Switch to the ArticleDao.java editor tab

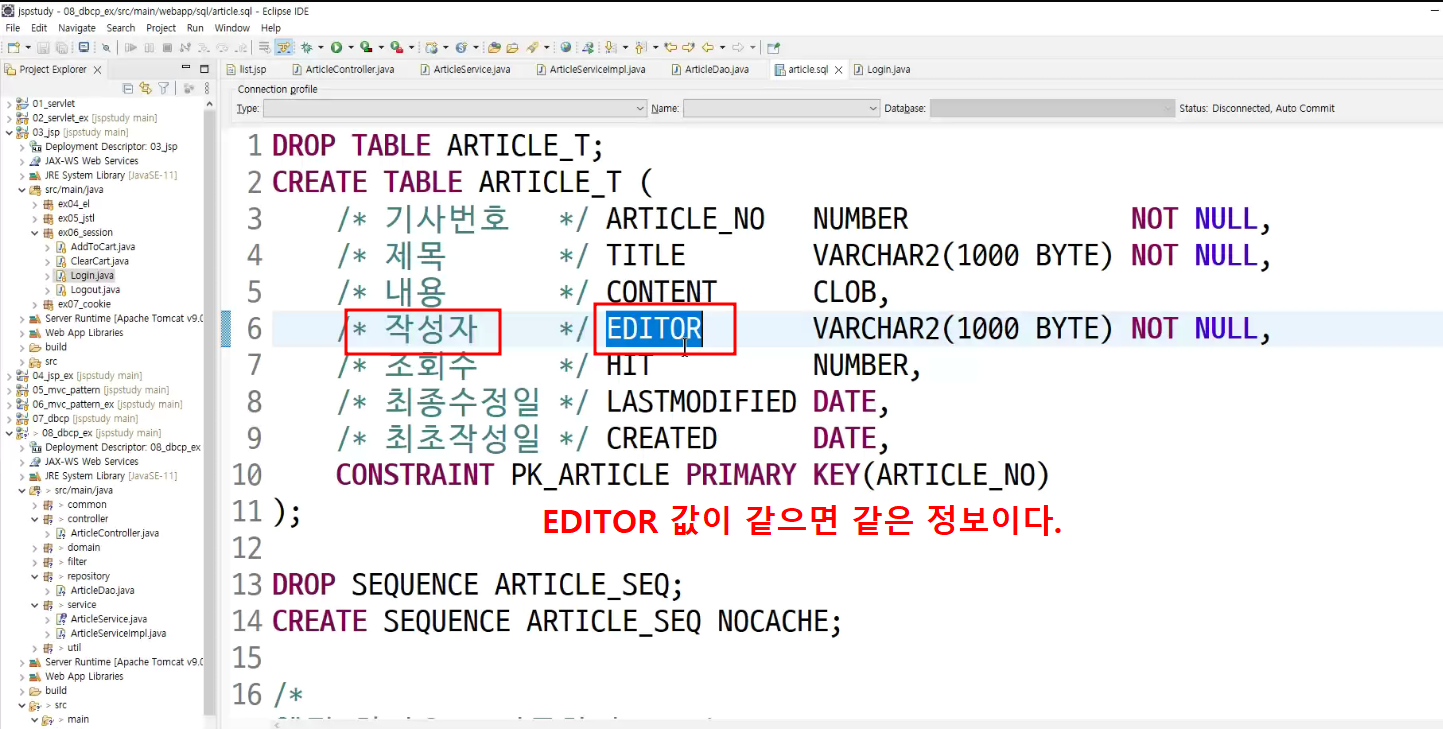(x=709, y=69)
